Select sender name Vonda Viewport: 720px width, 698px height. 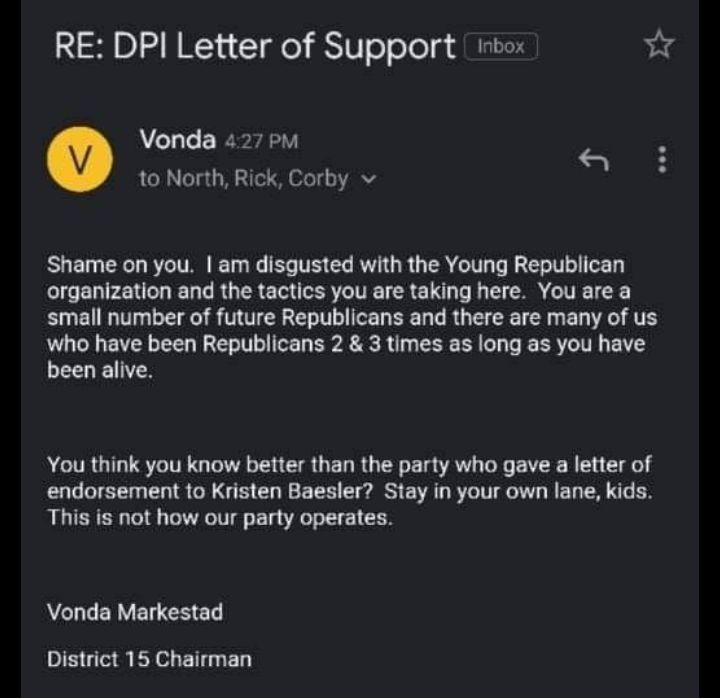(178, 139)
